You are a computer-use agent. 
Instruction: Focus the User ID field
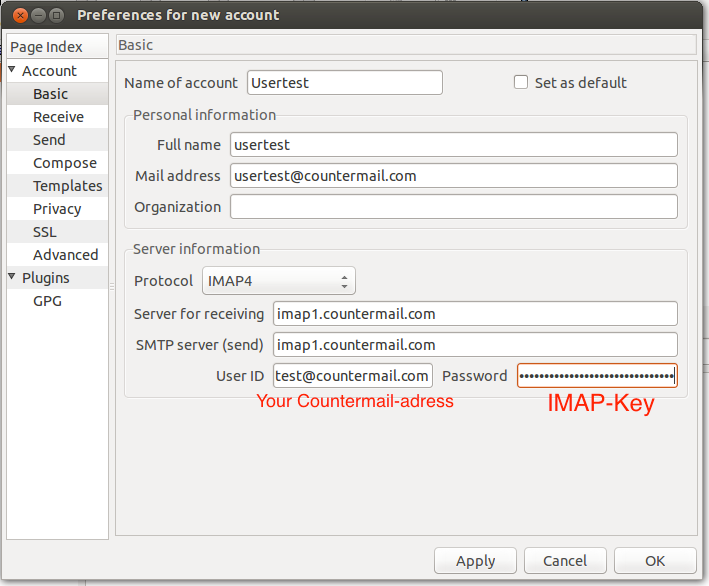[x=353, y=376]
